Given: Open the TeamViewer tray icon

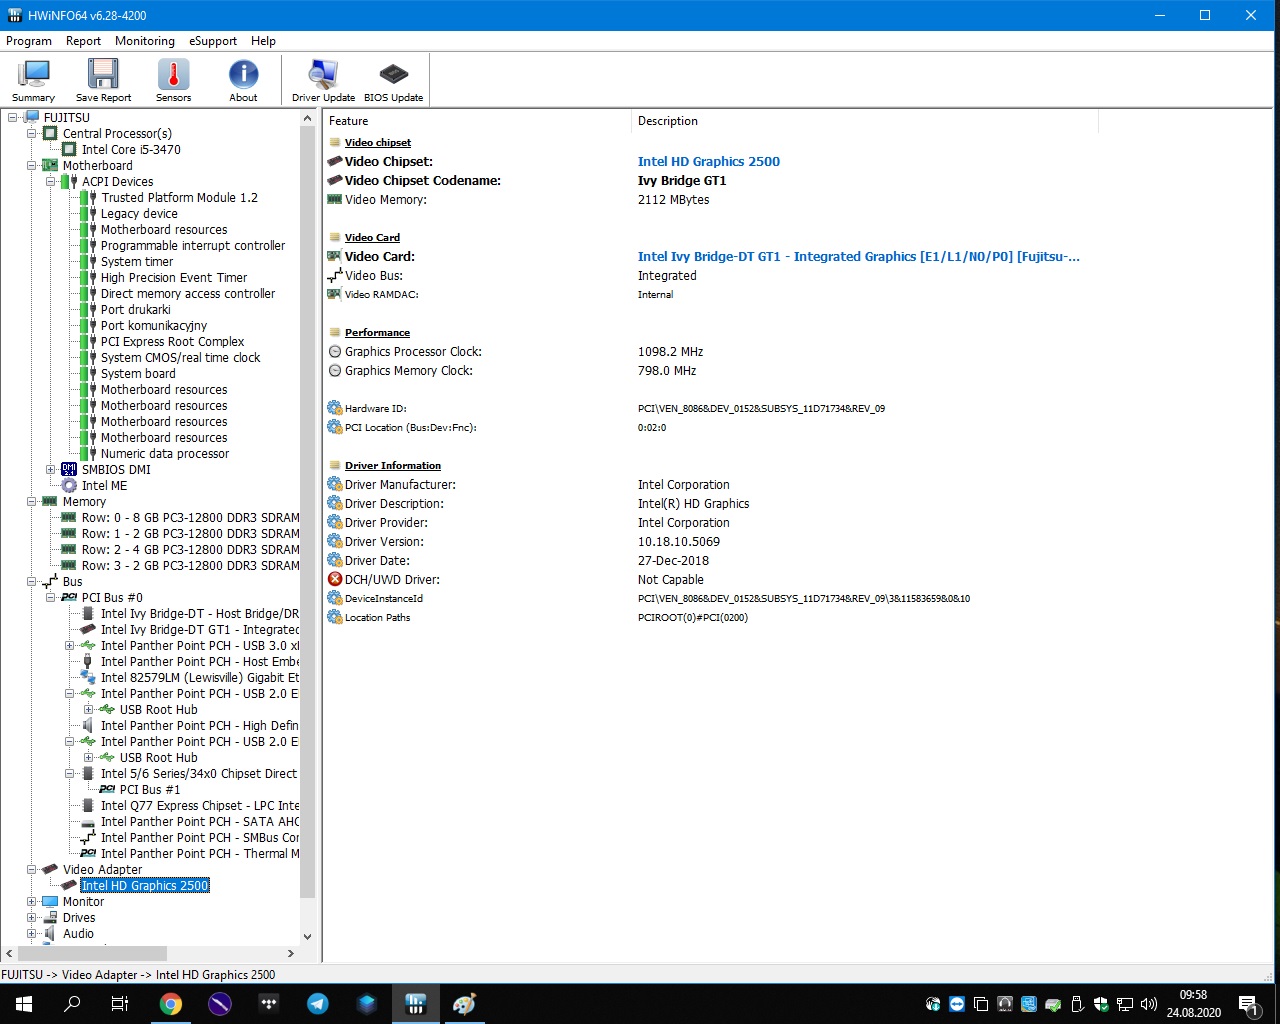Looking at the screenshot, I should (x=957, y=1004).
